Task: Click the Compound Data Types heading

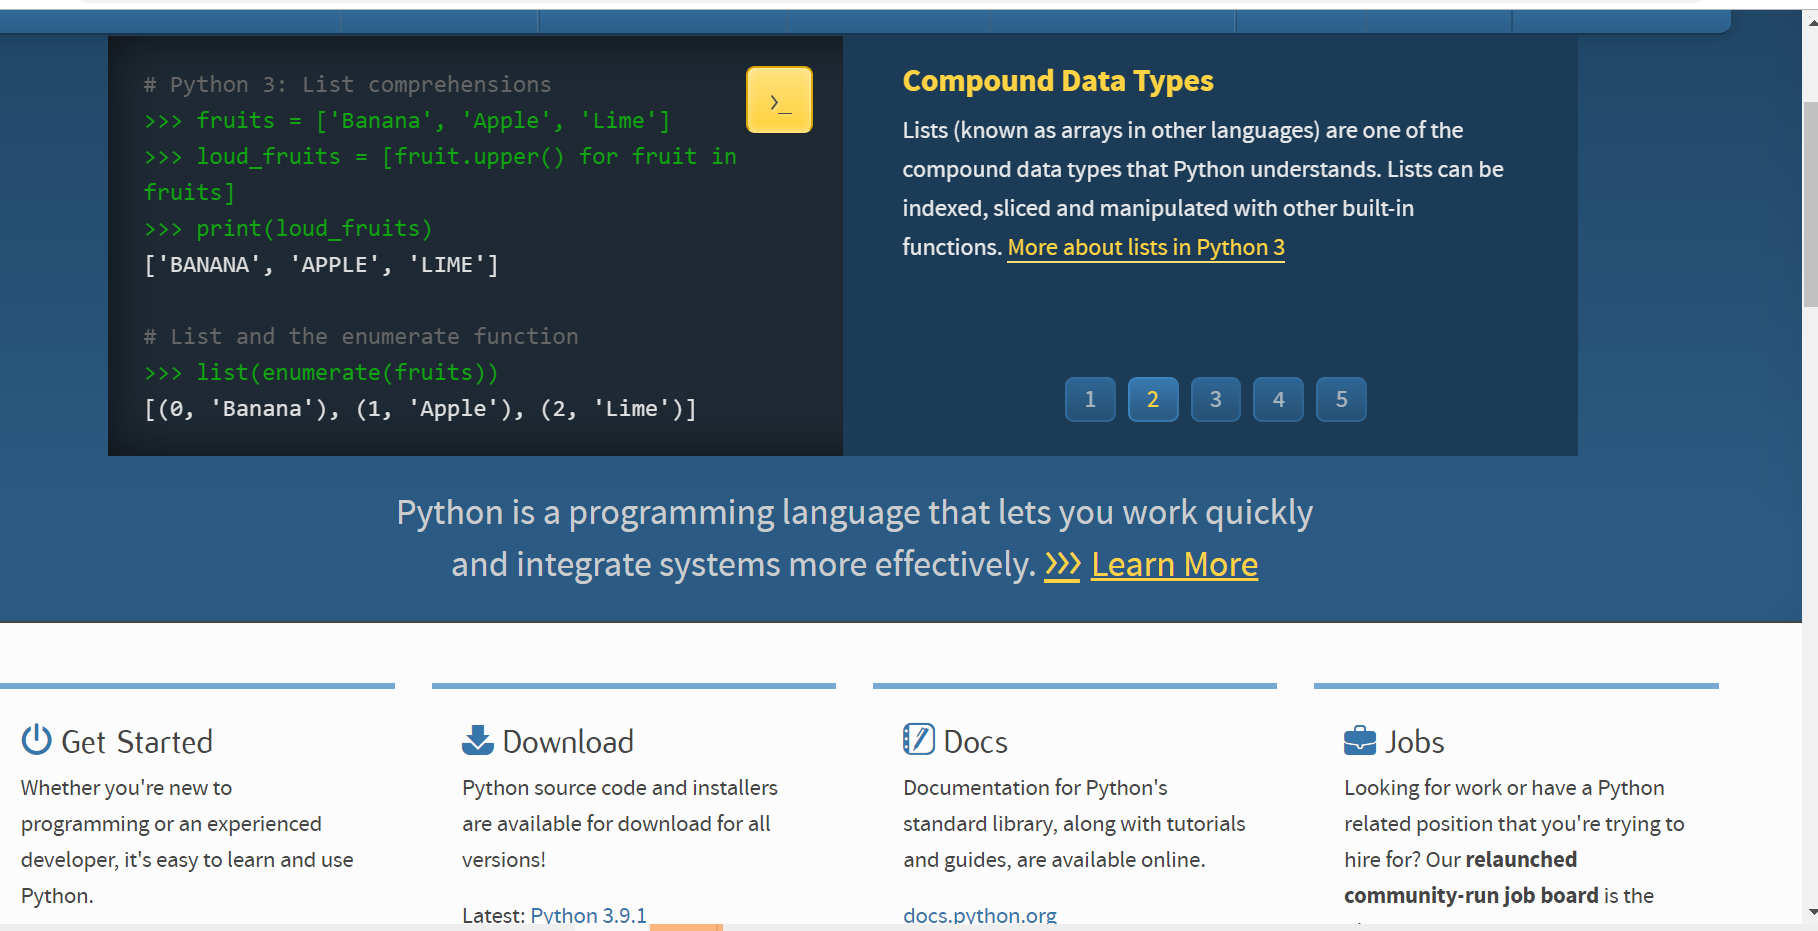Action: point(1058,81)
